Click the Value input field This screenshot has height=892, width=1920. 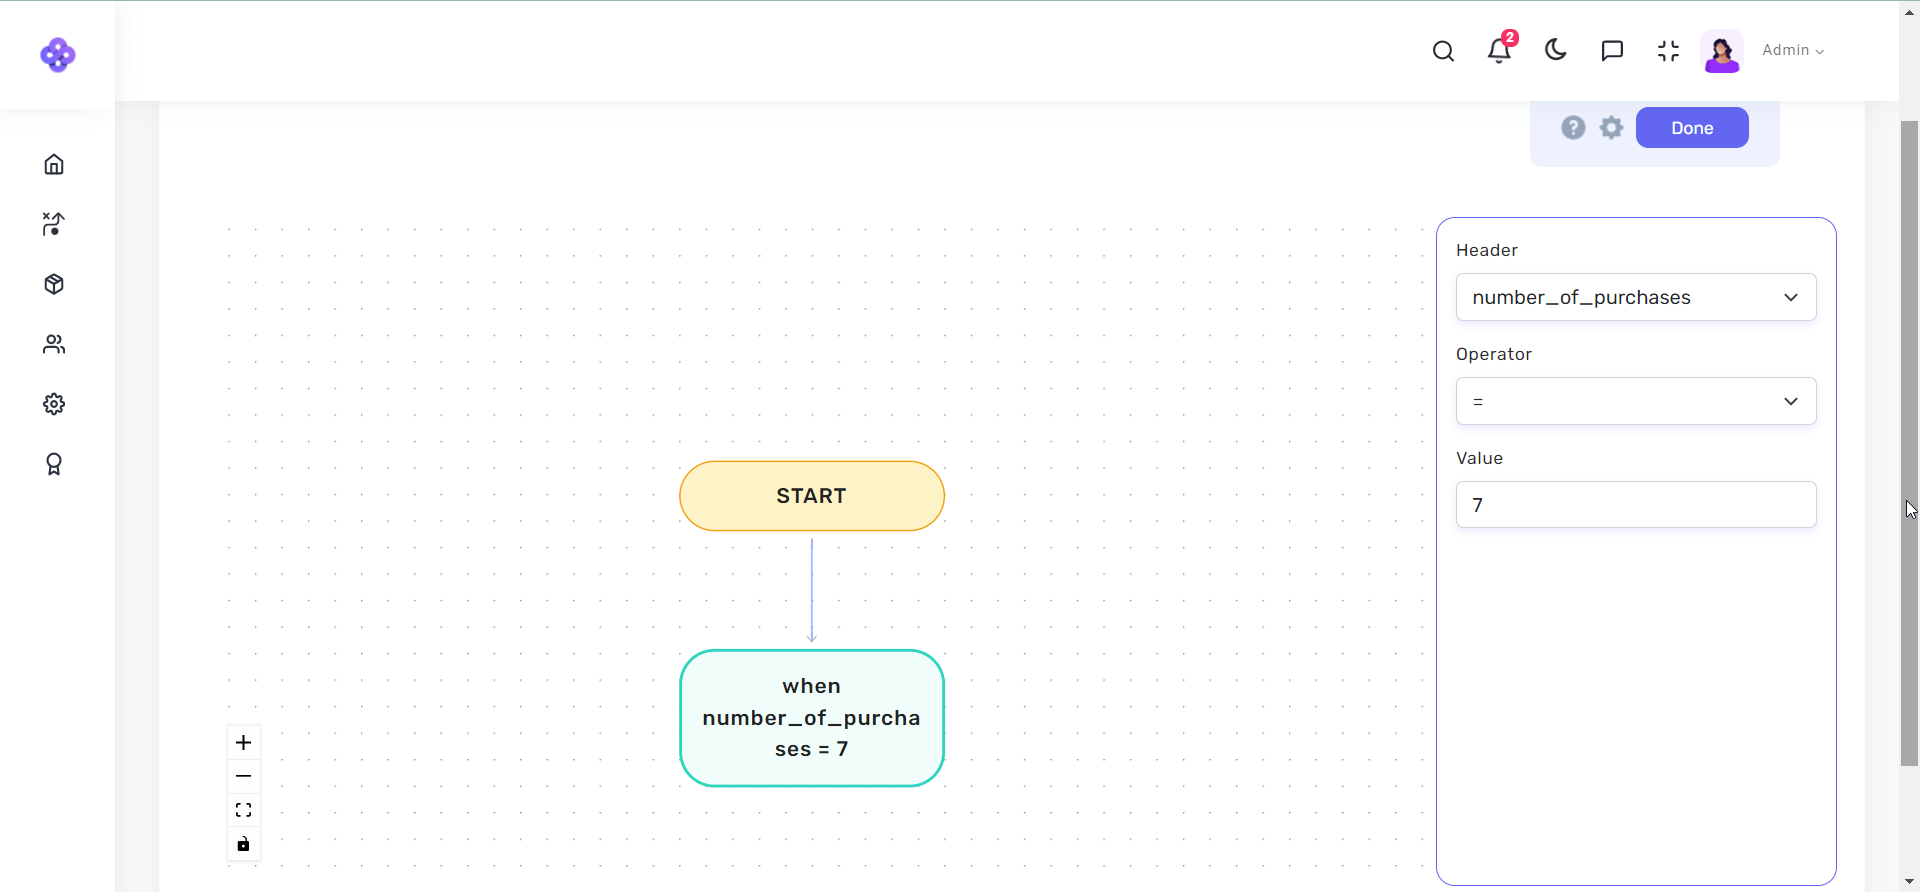pyautogui.click(x=1635, y=505)
